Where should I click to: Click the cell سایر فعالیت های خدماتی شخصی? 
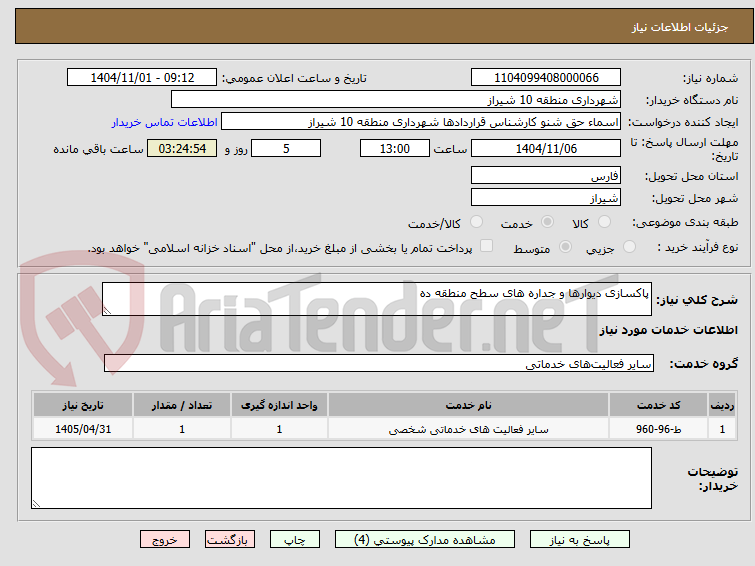[x=469, y=429]
